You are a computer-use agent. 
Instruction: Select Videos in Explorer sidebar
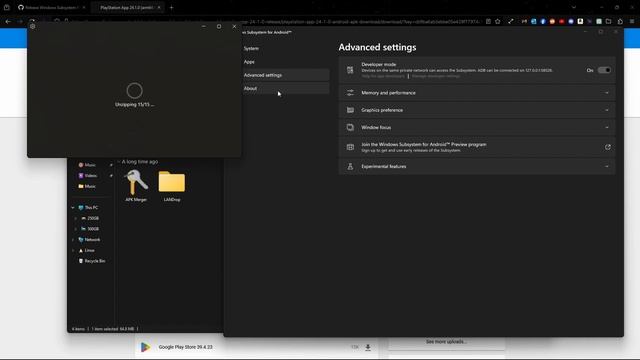[91, 176]
